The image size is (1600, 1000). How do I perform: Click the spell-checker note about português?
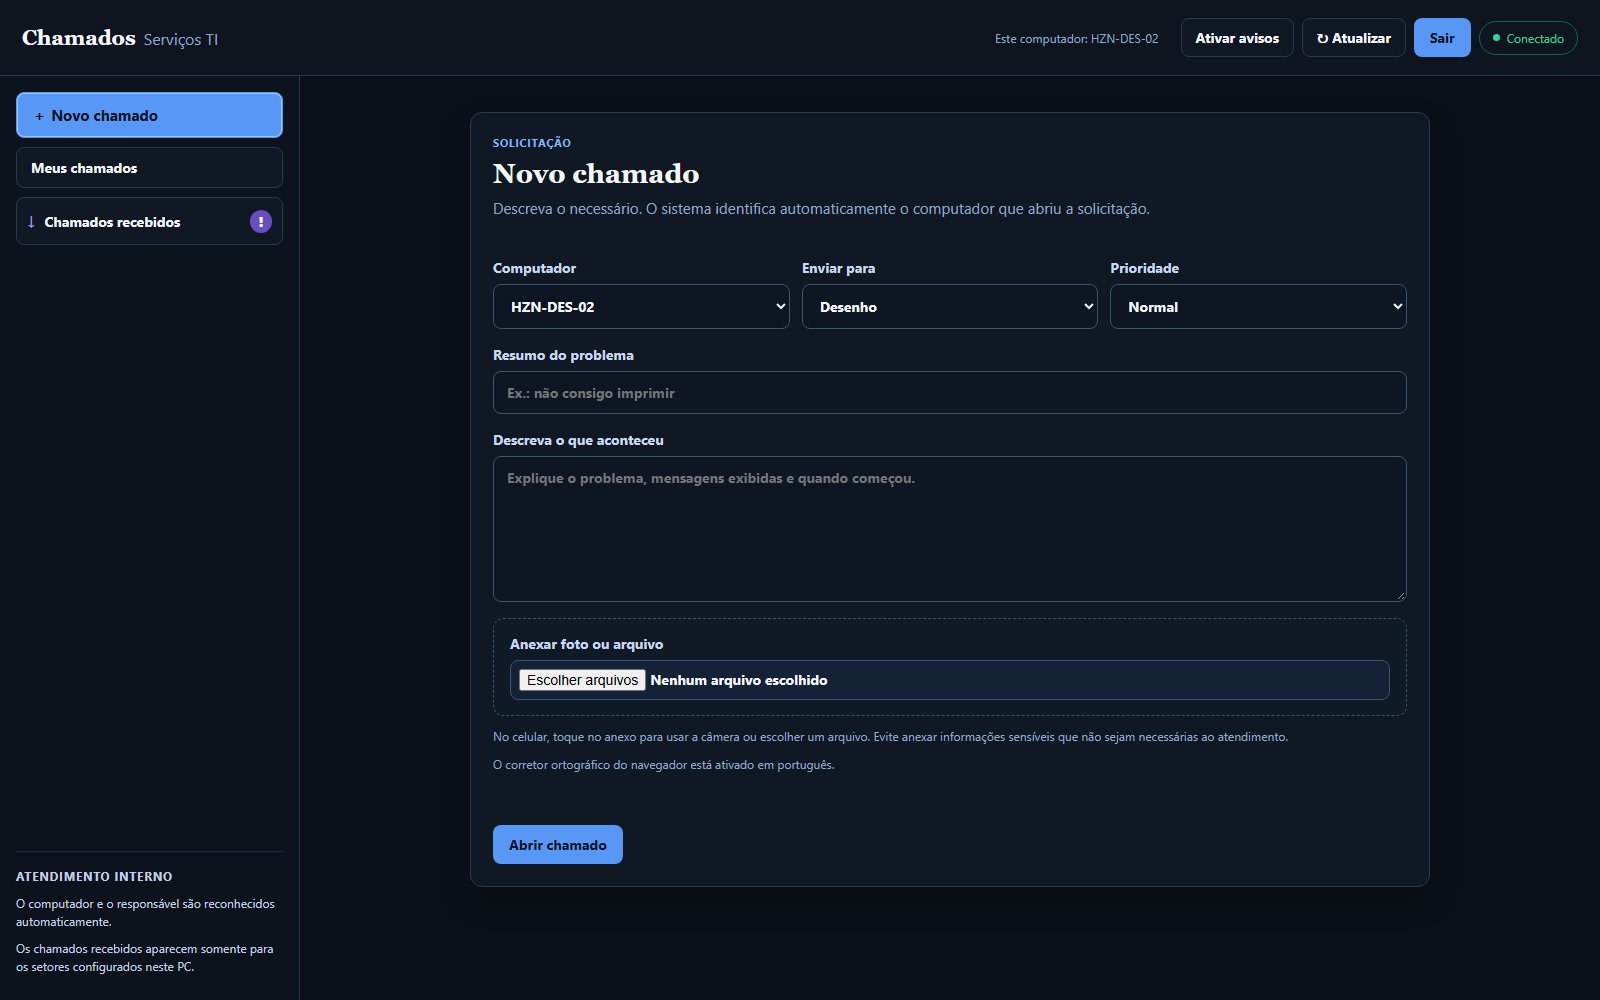664,765
